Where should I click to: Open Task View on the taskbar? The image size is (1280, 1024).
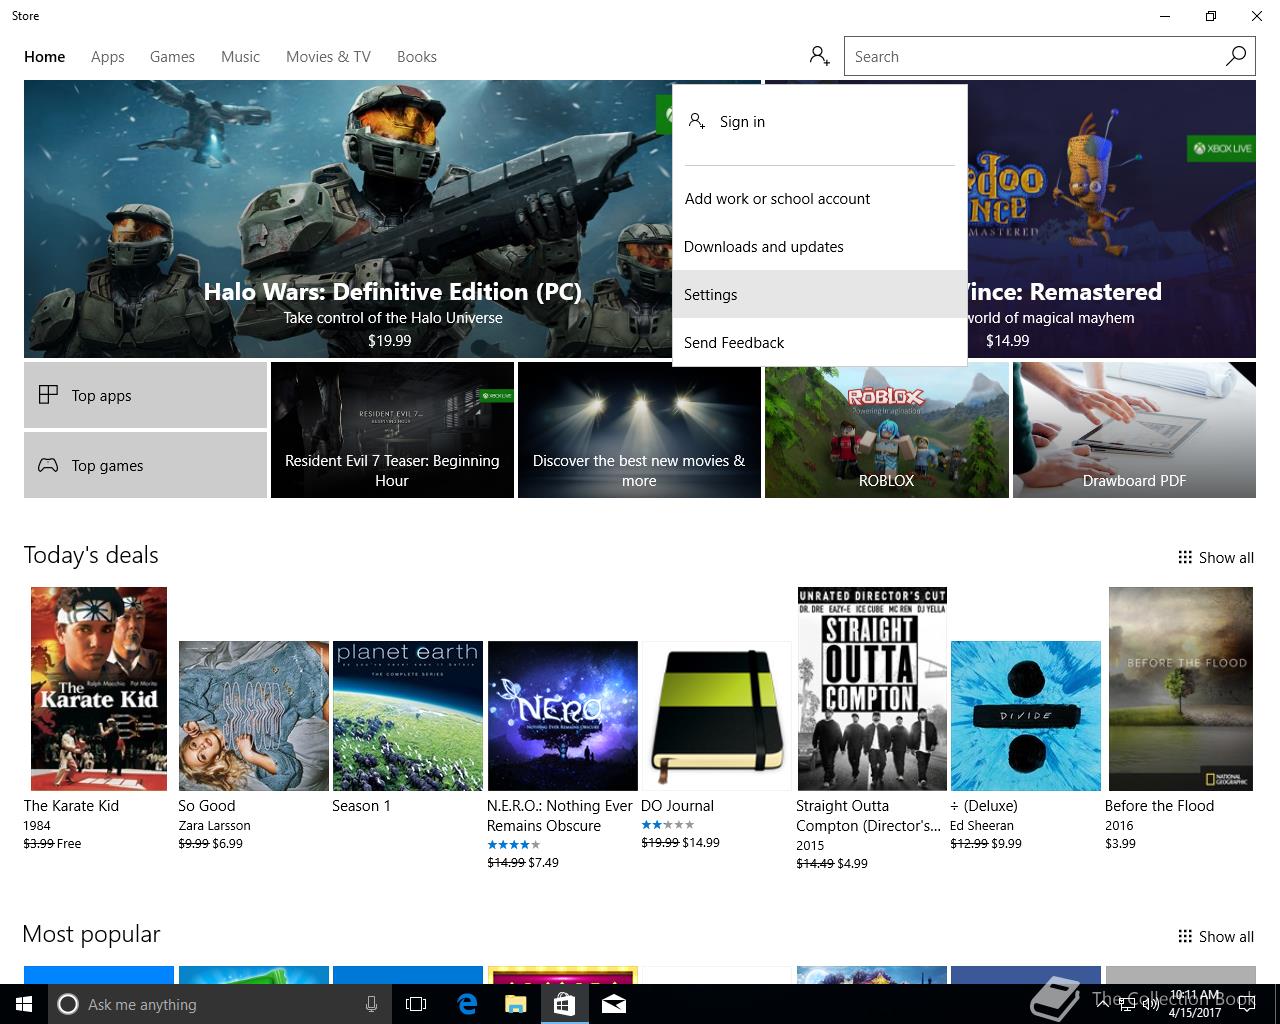416,1004
